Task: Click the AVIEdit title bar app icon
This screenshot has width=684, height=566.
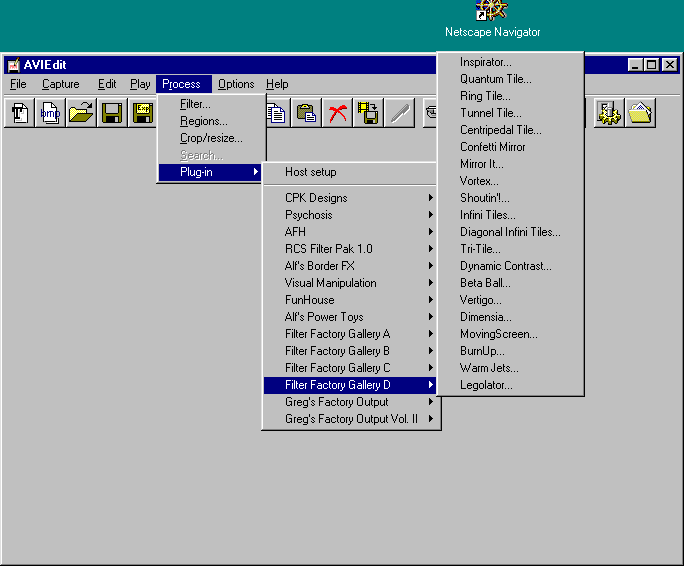Action: pos(14,65)
